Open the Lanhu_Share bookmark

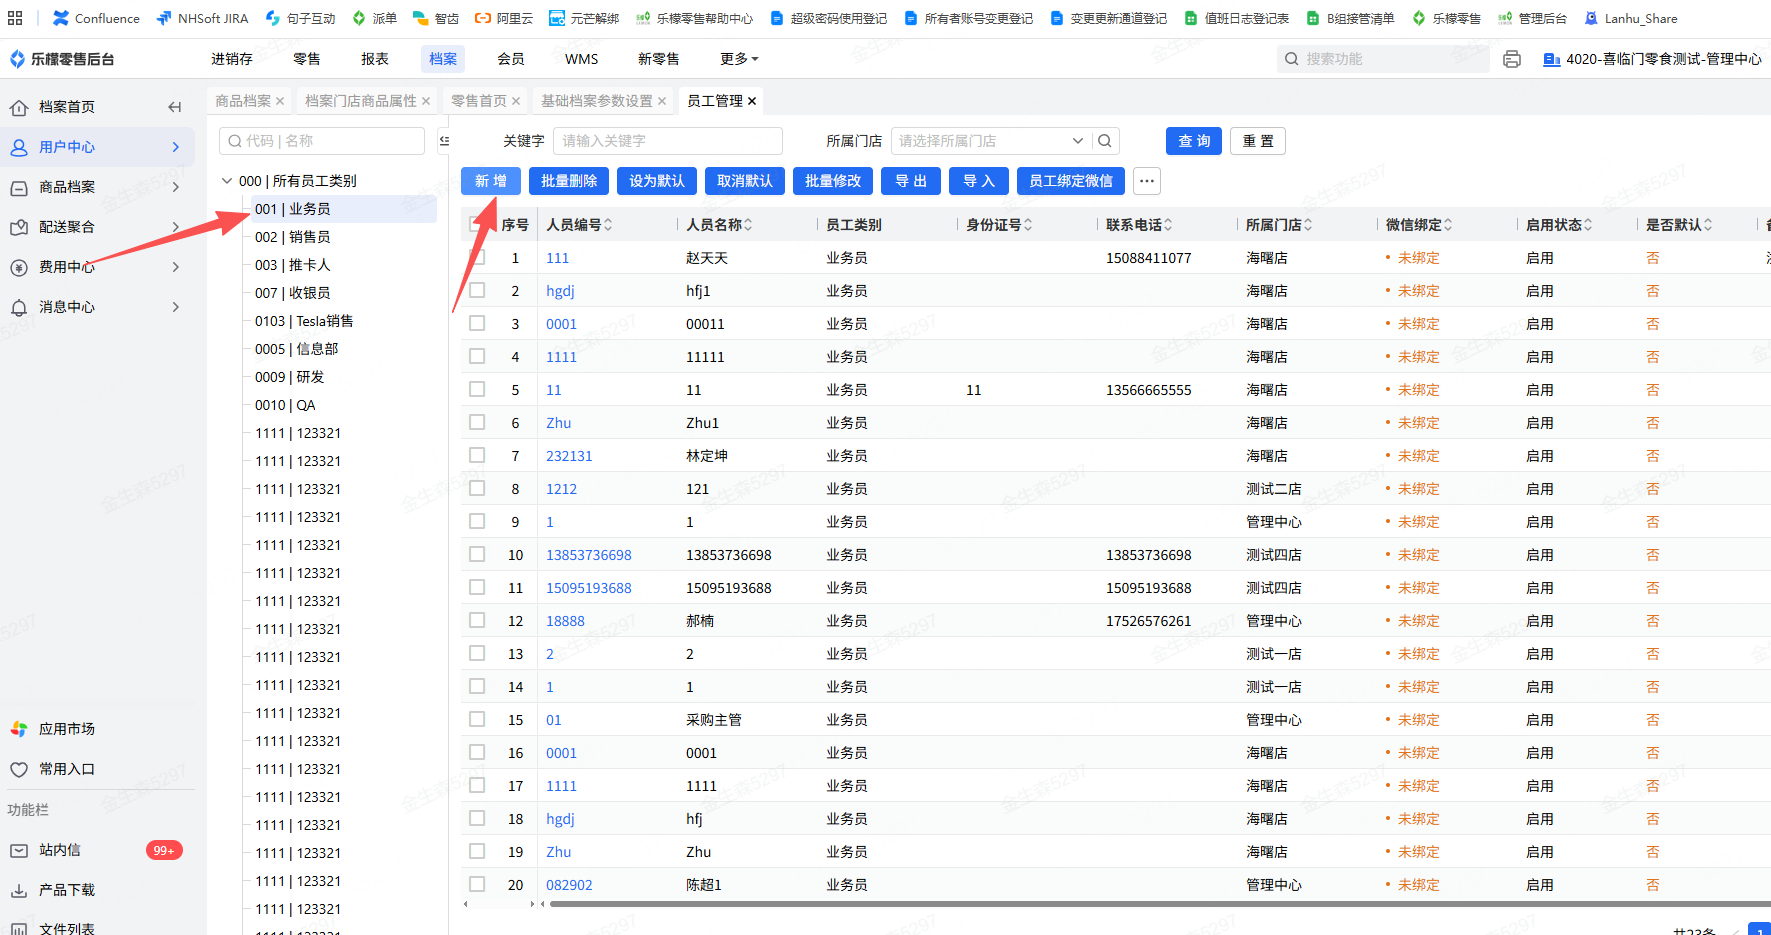coord(1631,18)
